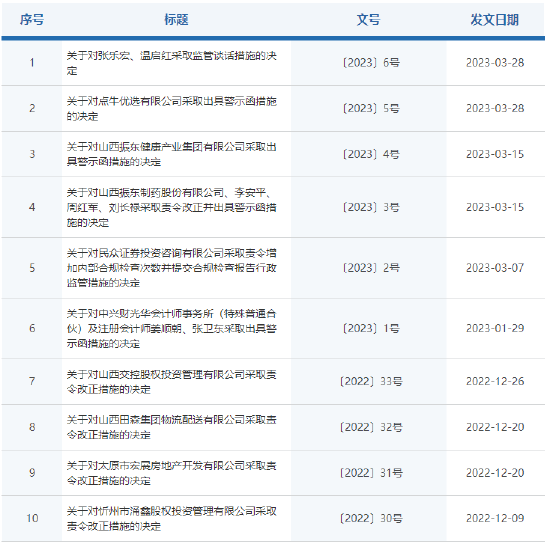Click the date 2023-03-28 in row 1
Image resolution: width=550 pixels, height=544 pixels.
point(495,63)
